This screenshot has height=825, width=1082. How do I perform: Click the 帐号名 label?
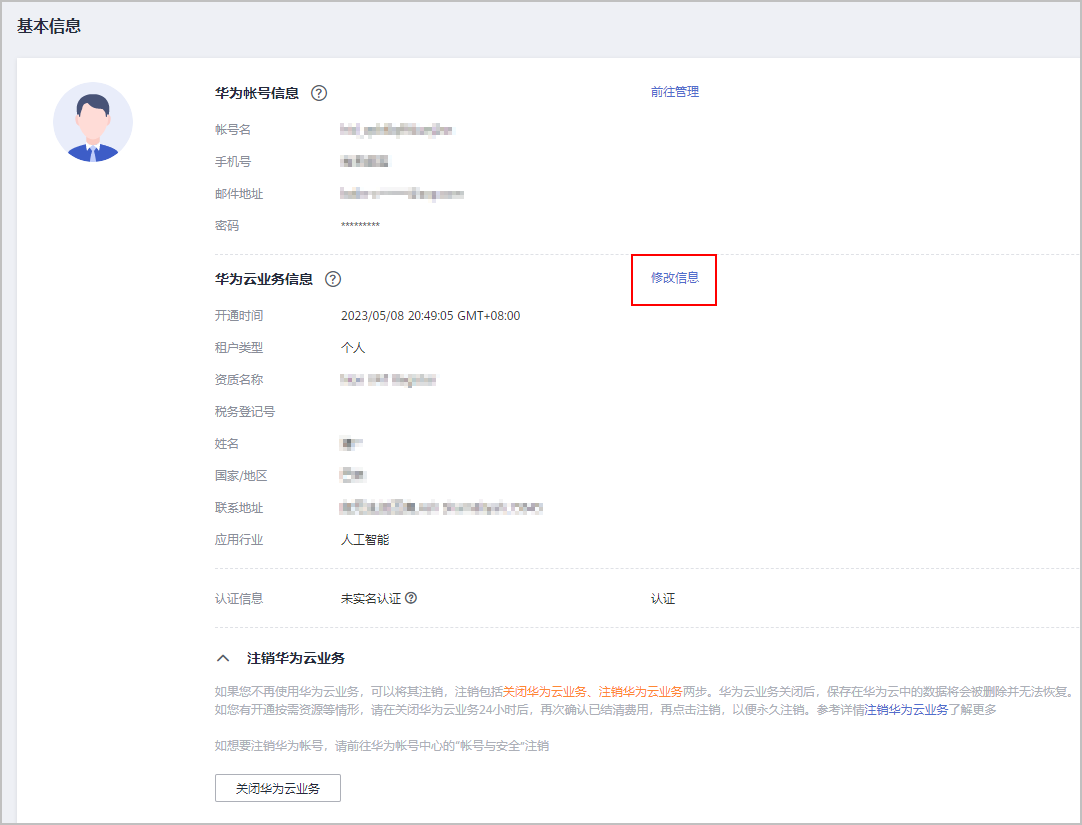[233, 130]
